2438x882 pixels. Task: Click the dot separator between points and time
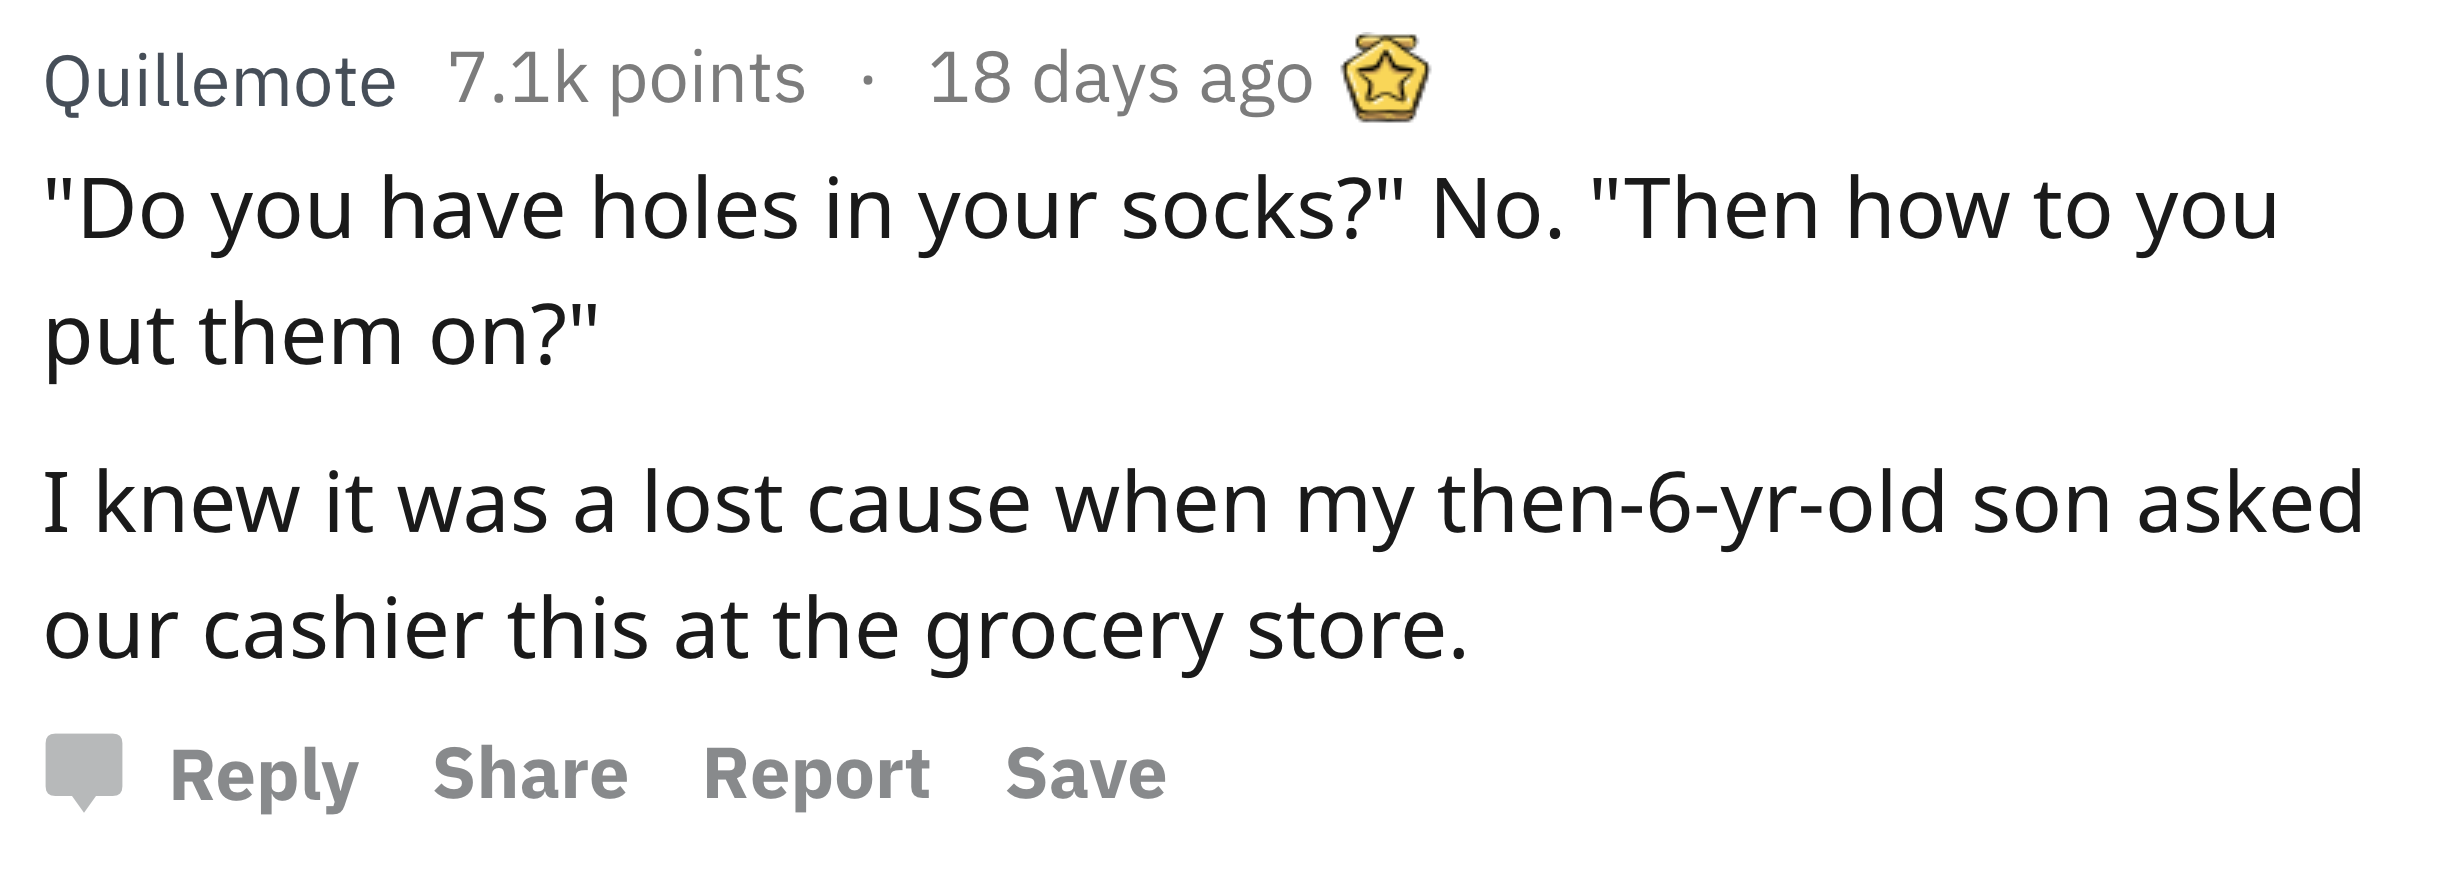868,82
